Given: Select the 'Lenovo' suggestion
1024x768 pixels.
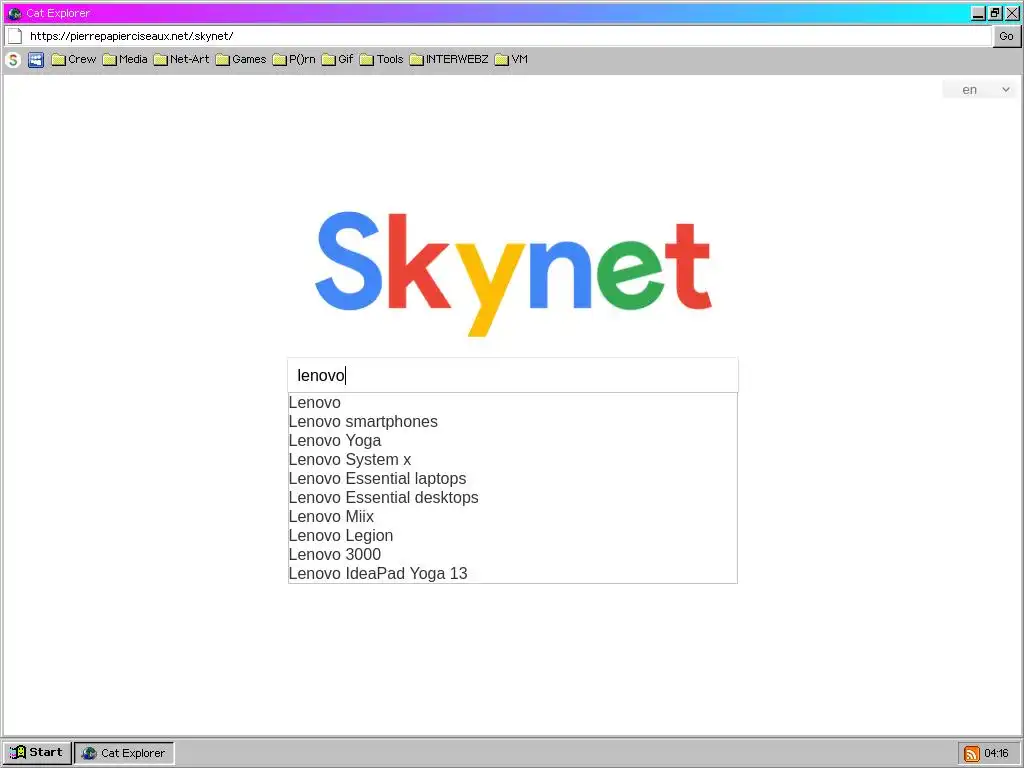Looking at the screenshot, I should [513, 402].
